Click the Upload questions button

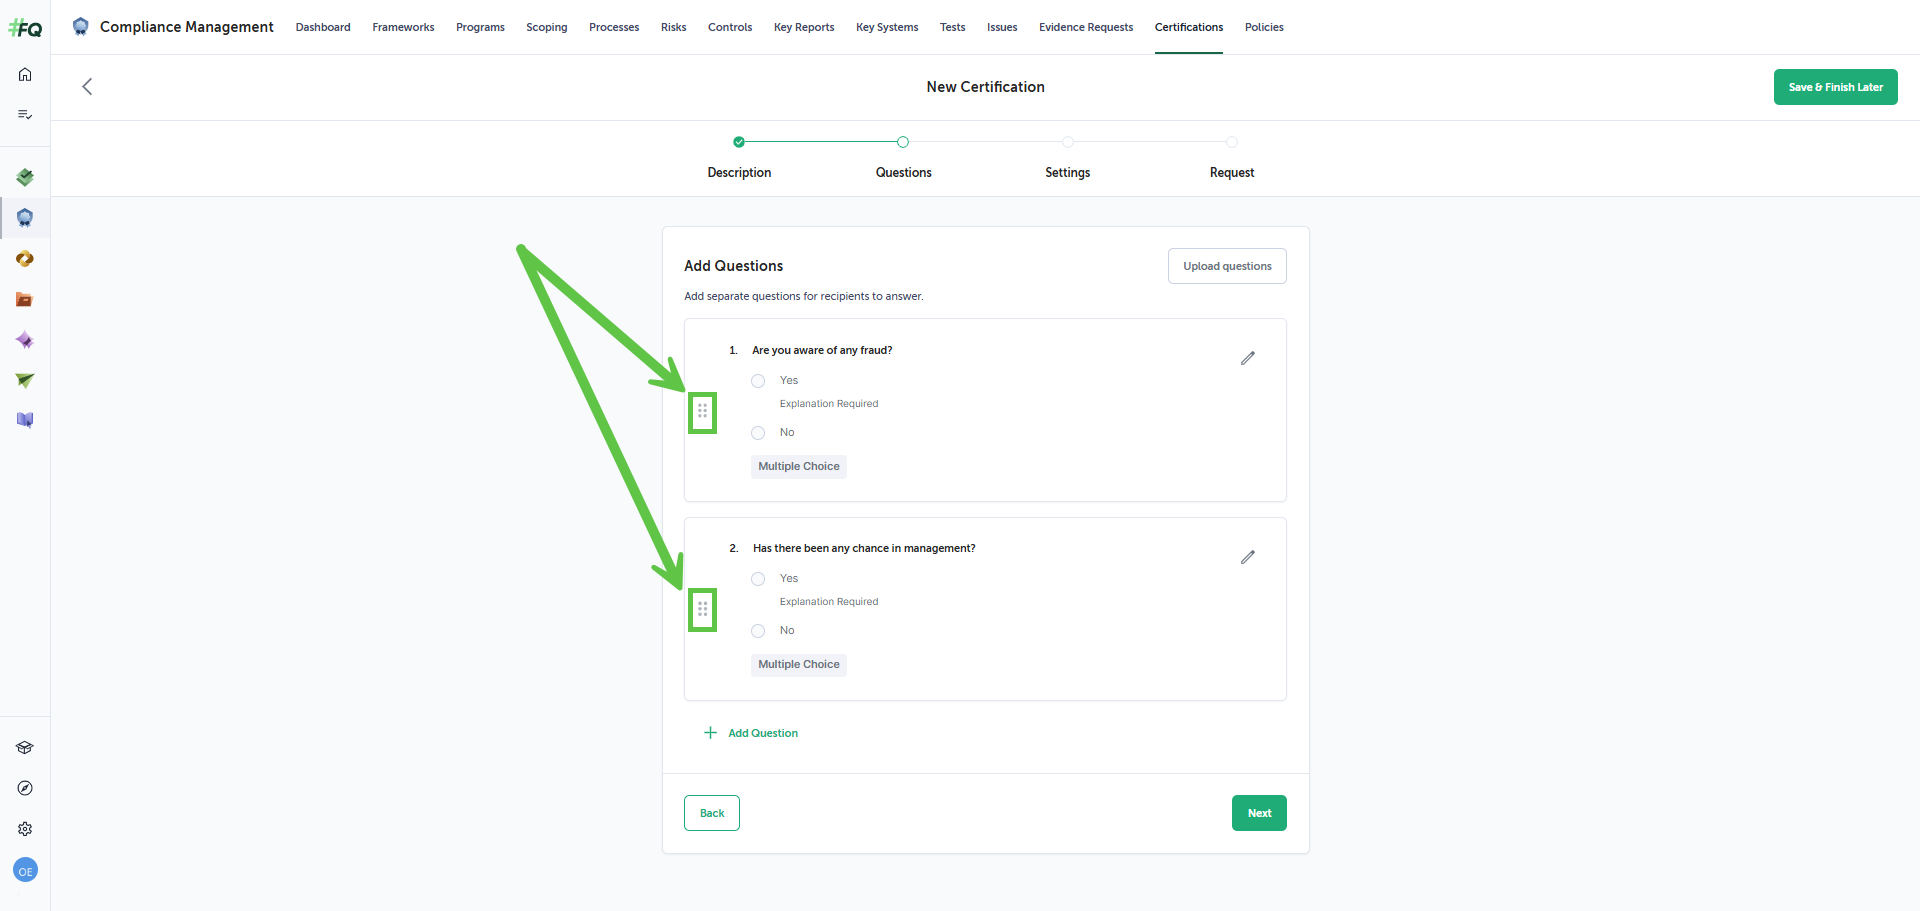pyautogui.click(x=1227, y=266)
